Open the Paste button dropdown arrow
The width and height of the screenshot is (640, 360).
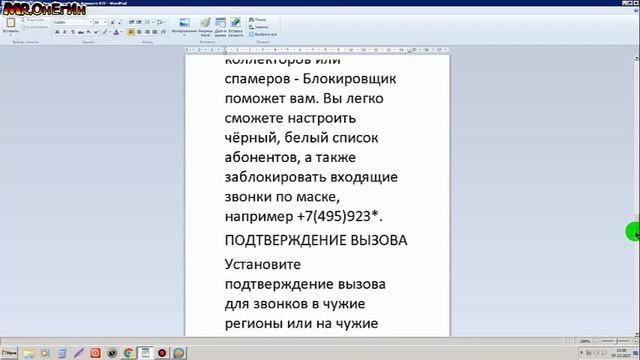[11, 35]
